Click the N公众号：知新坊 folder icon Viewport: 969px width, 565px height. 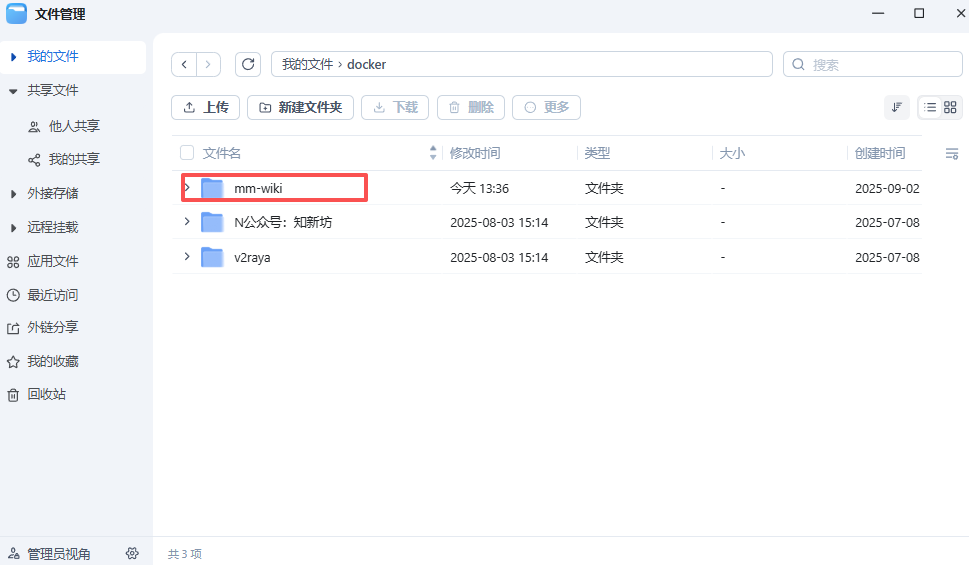coord(212,222)
